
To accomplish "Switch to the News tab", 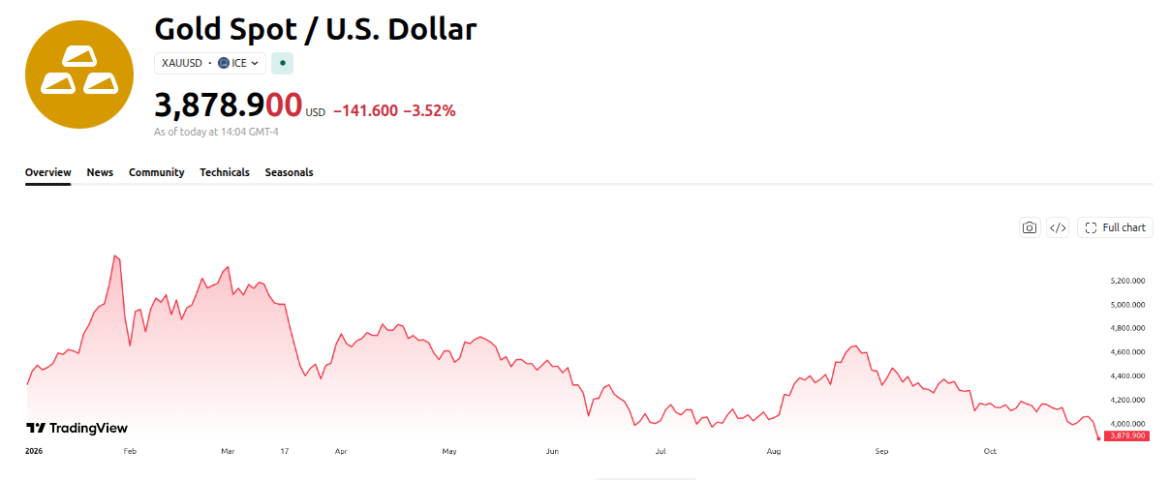I will pos(100,172).
